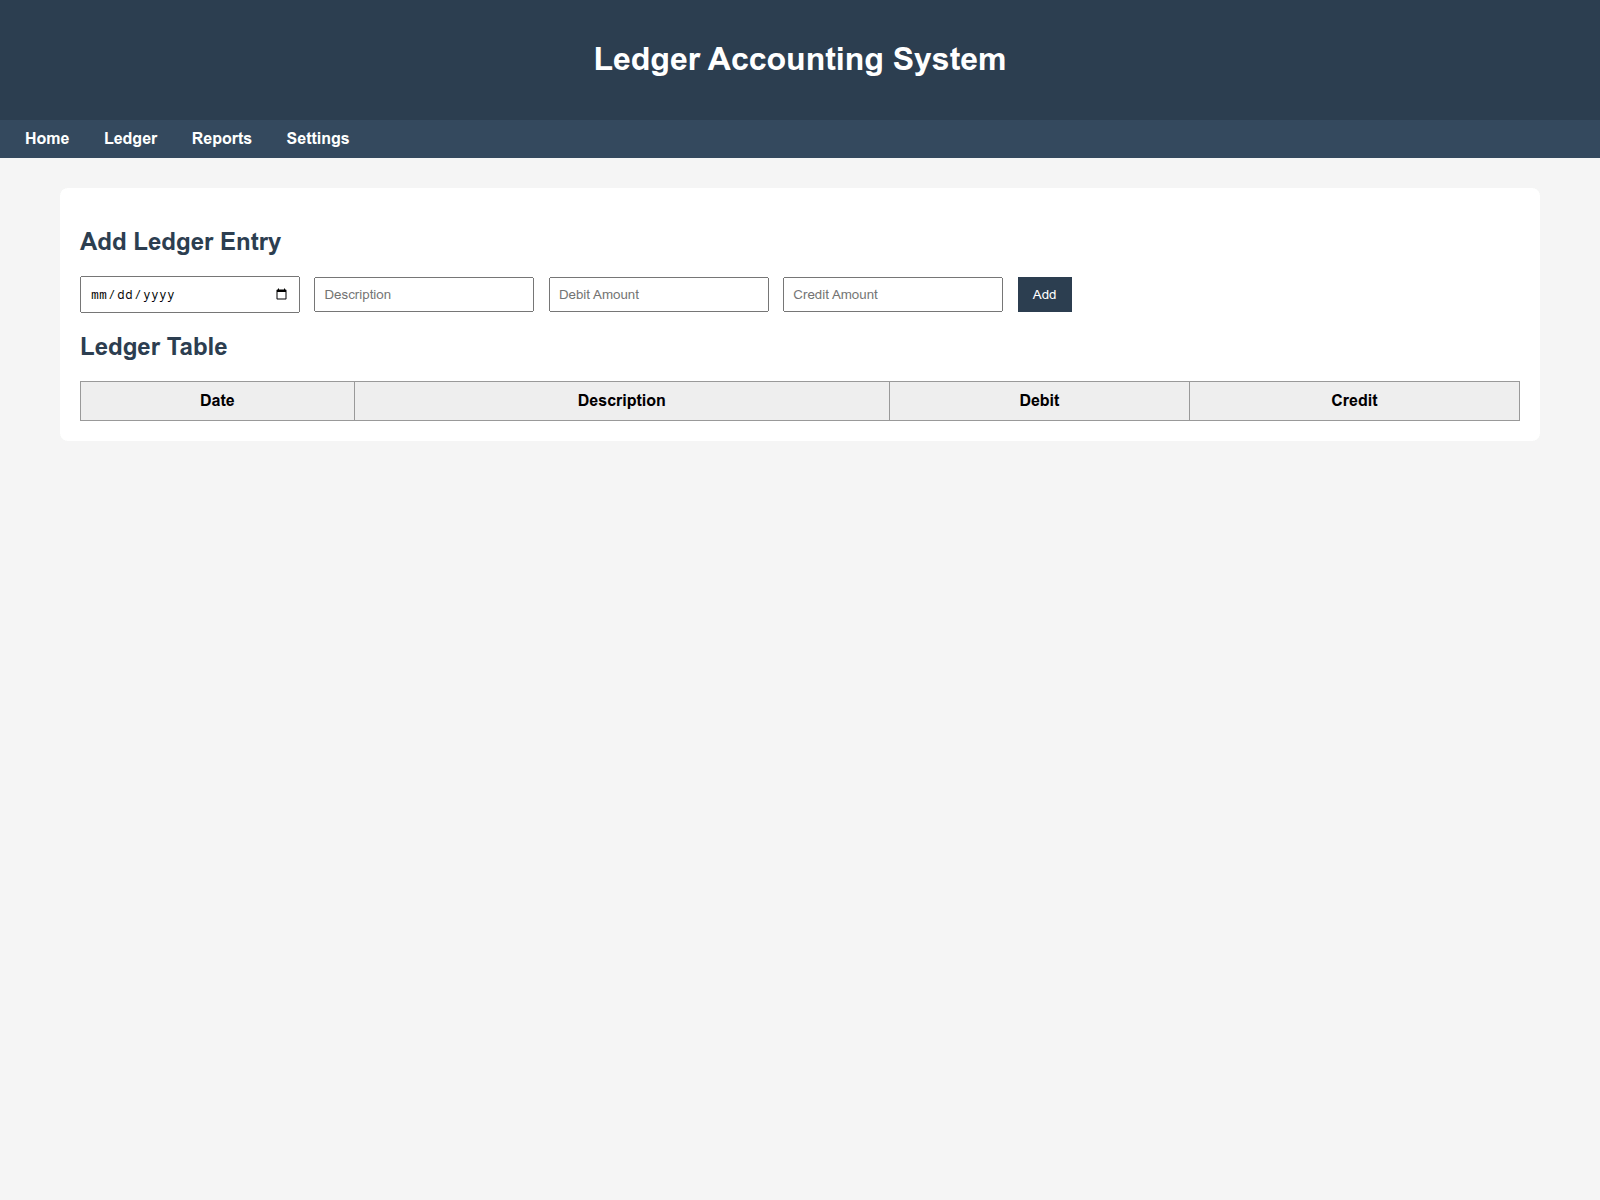
Task: Click the mm portion of the date input
Action: click(x=98, y=294)
